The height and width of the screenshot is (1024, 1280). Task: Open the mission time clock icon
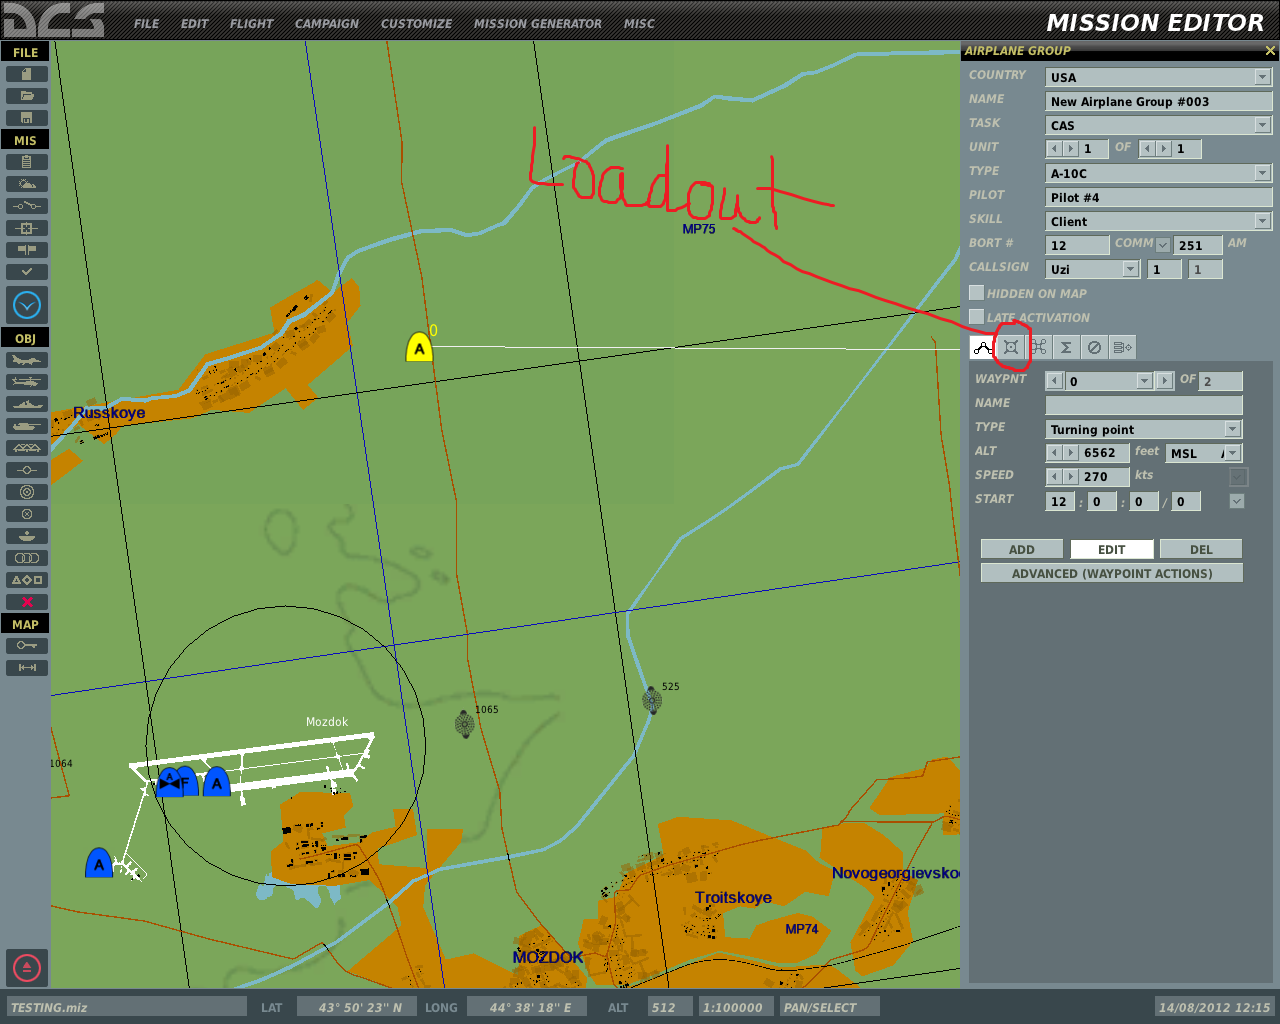pos(27,305)
